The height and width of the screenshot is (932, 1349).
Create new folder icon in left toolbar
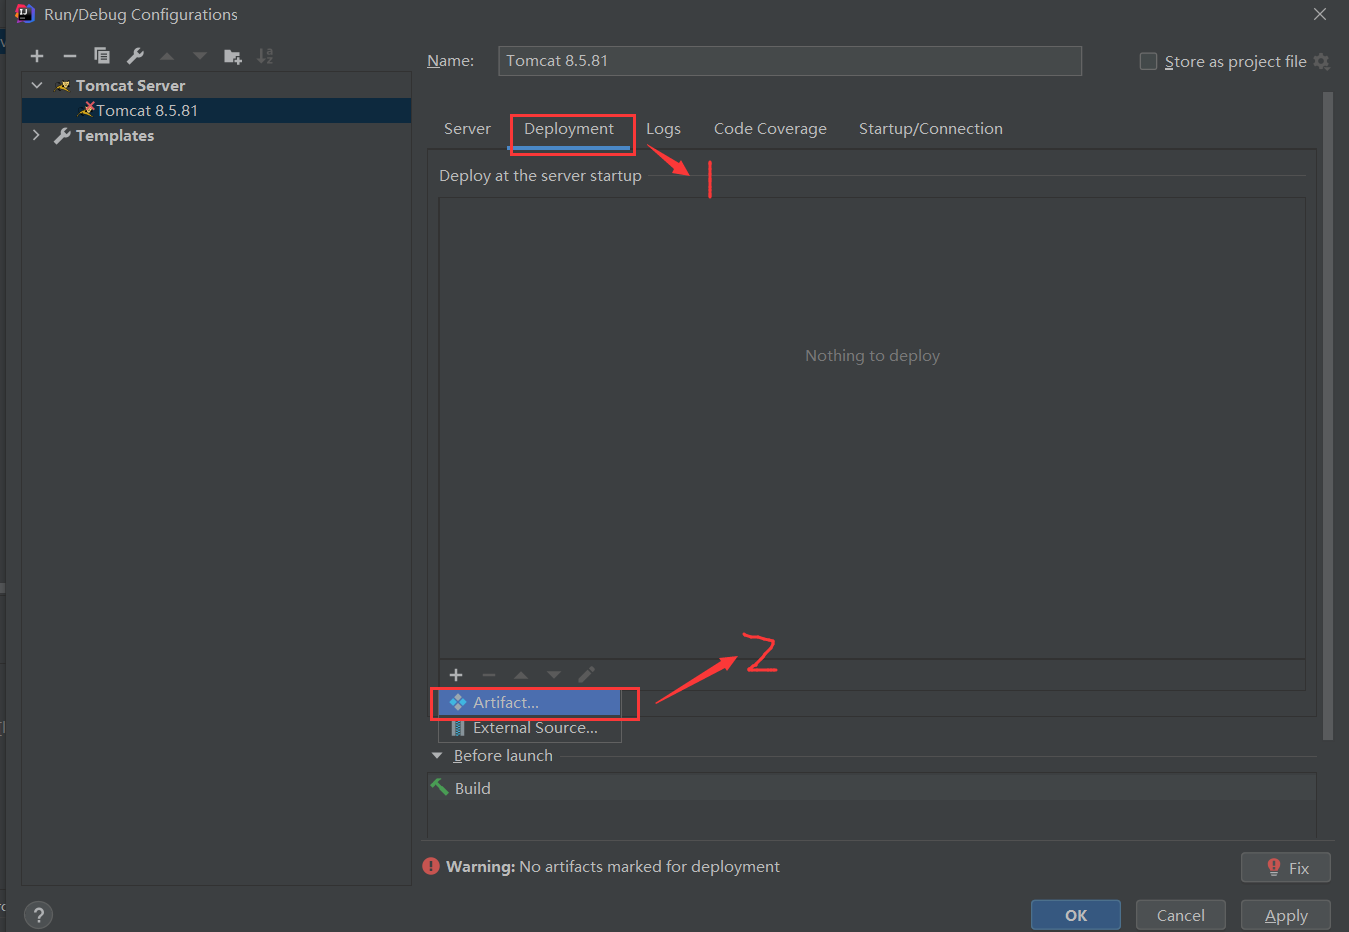[x=233, y=56]
